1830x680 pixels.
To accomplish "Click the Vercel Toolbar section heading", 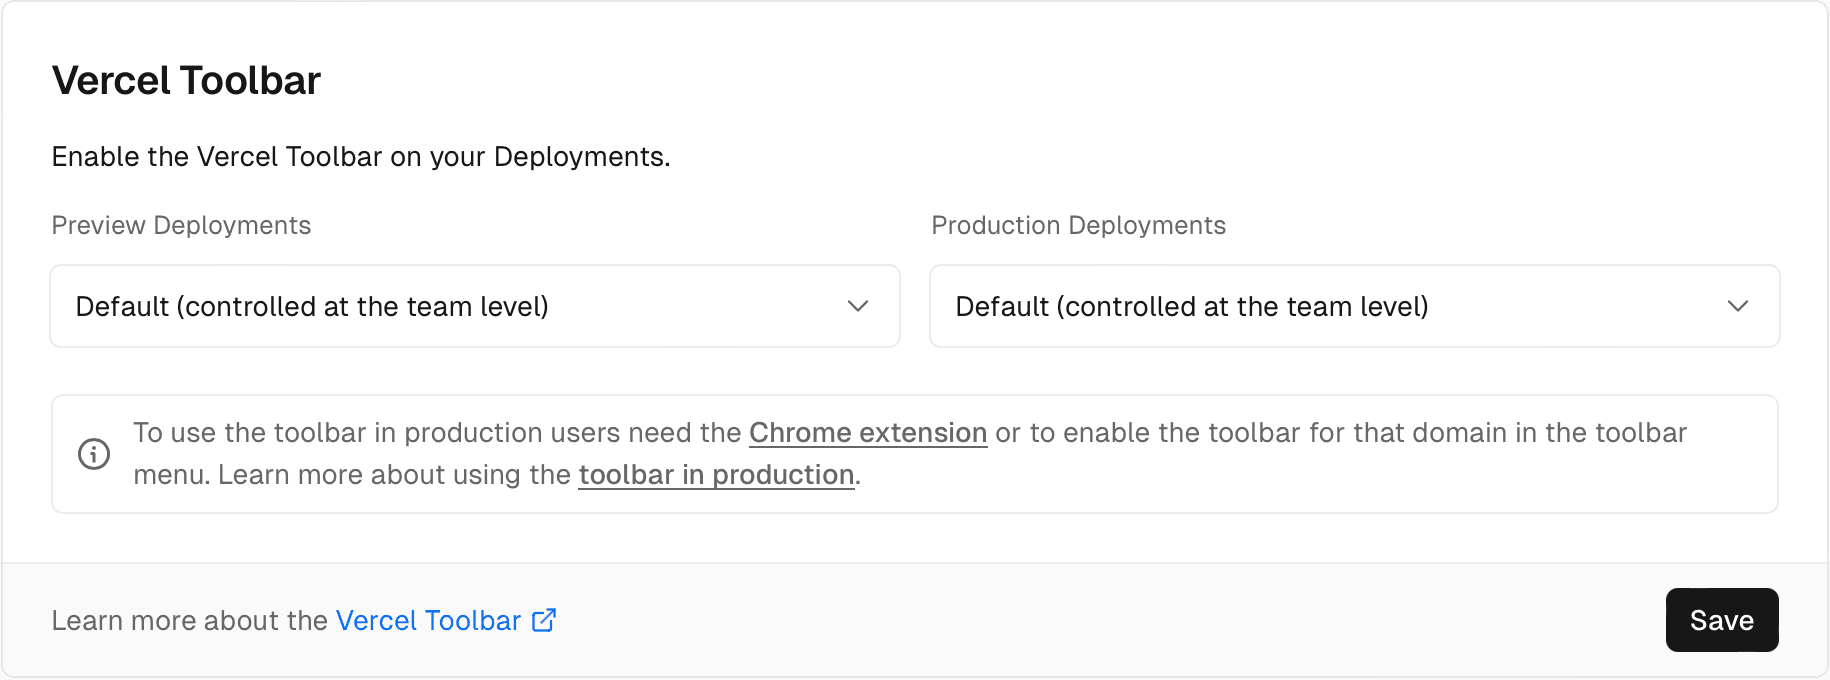I will pos(186,81).
